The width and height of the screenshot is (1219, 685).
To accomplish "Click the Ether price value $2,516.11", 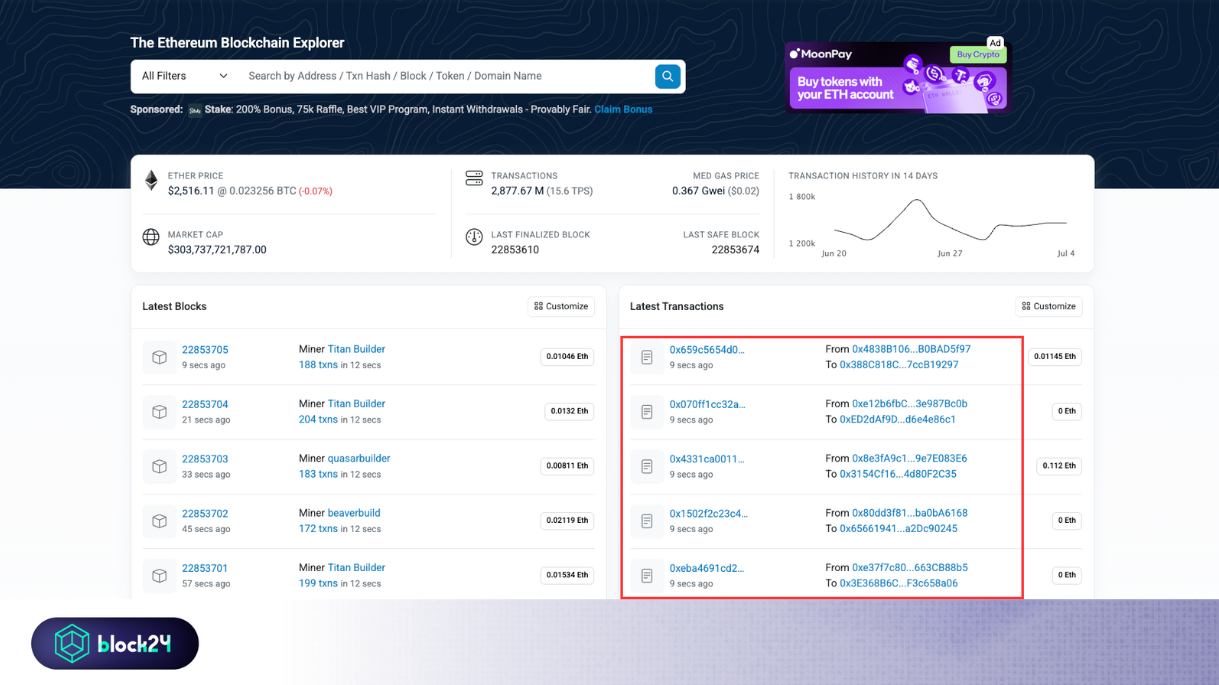I will [191, 191].
